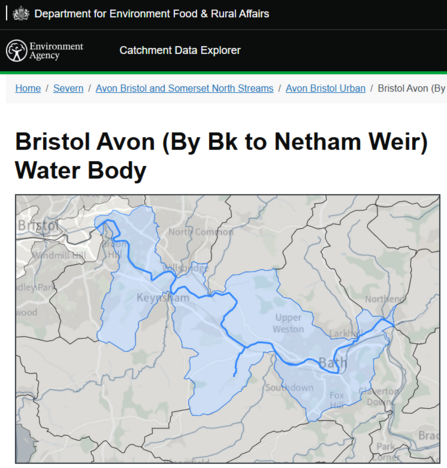The width and height of the screenshot is (447, 468).
Task: Click the Southdown label on the map
Action: (x=289, y=388)
